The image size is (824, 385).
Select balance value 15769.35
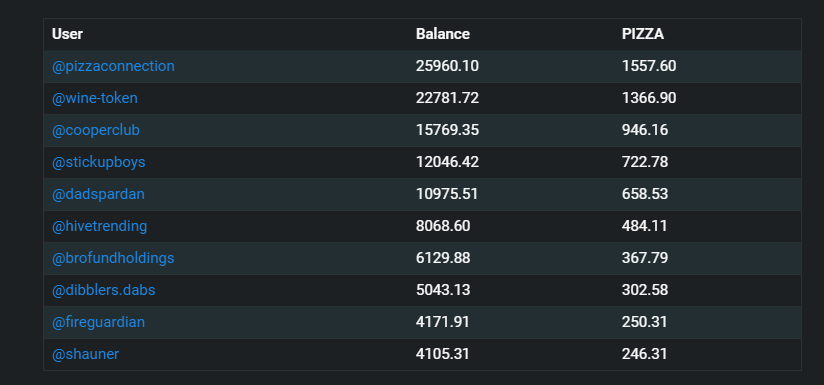pyautogui.click(x=447, y=130)
